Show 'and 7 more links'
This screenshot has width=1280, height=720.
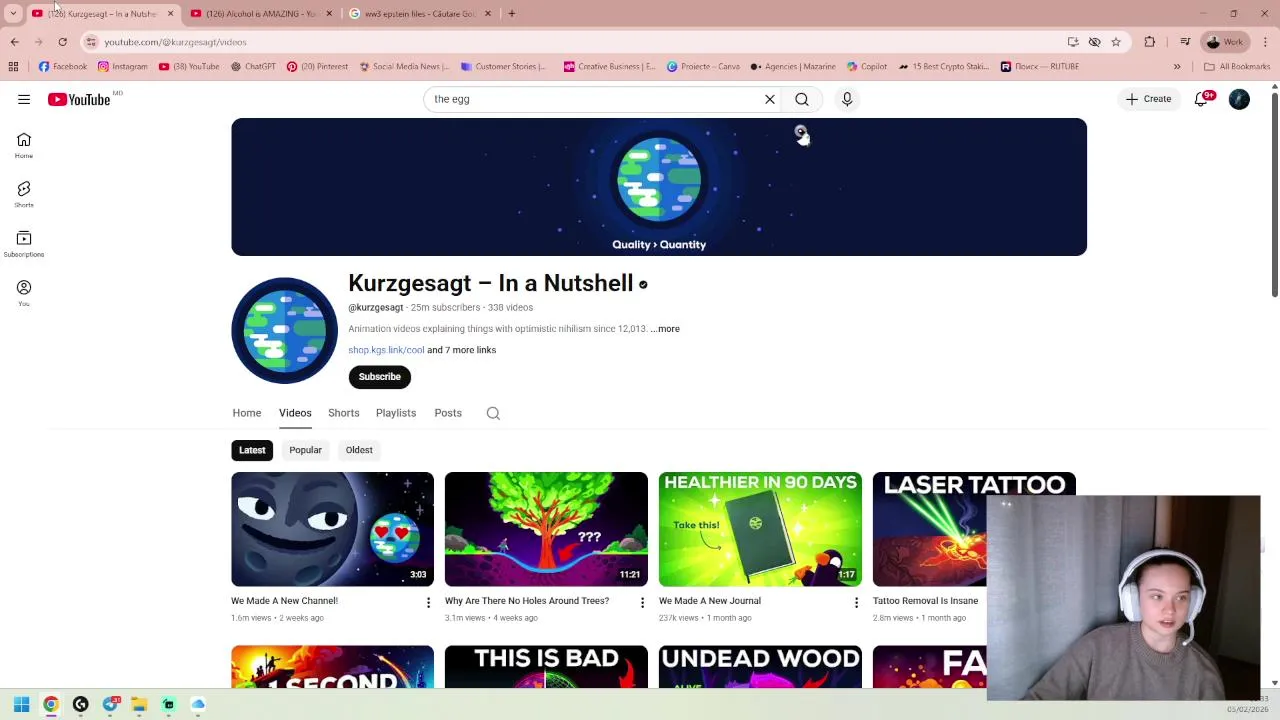point(462,350)
